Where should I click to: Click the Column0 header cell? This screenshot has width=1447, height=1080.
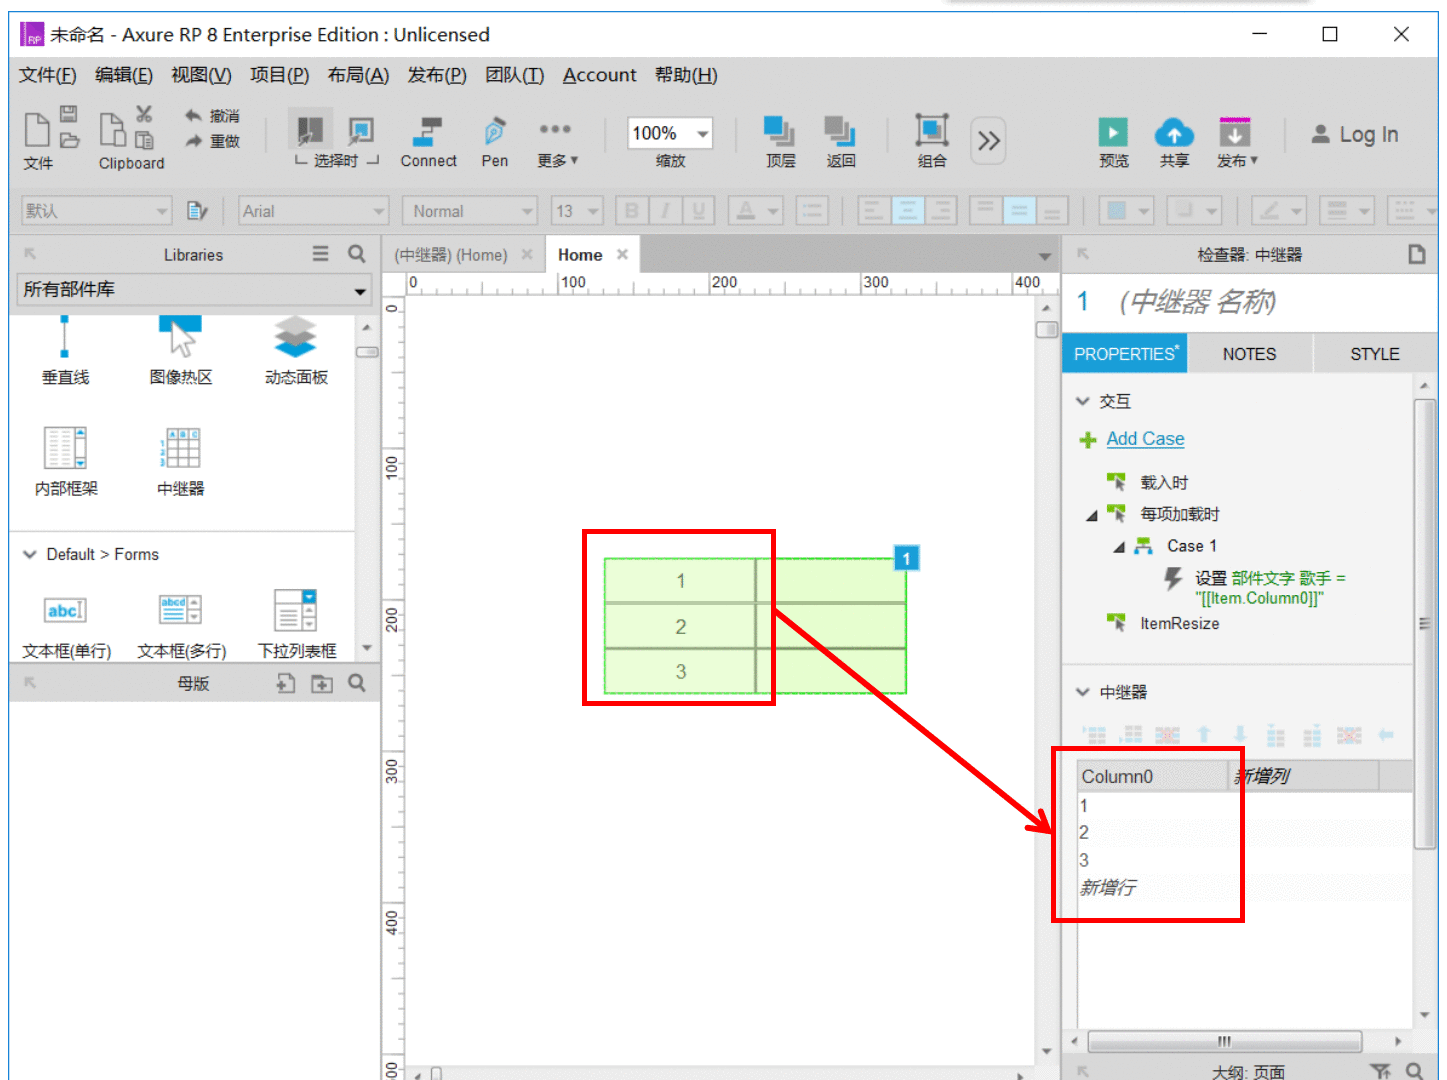coord(1152,776)
